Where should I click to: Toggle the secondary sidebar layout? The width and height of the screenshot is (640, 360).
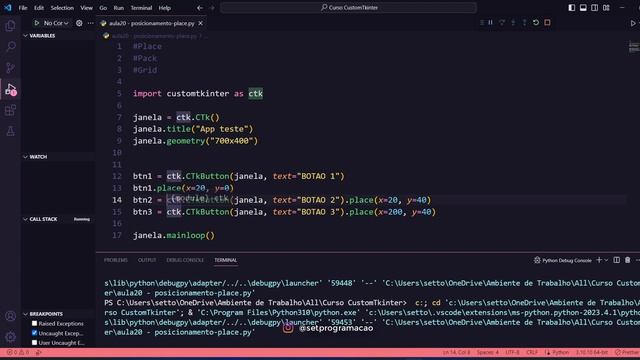595,8
